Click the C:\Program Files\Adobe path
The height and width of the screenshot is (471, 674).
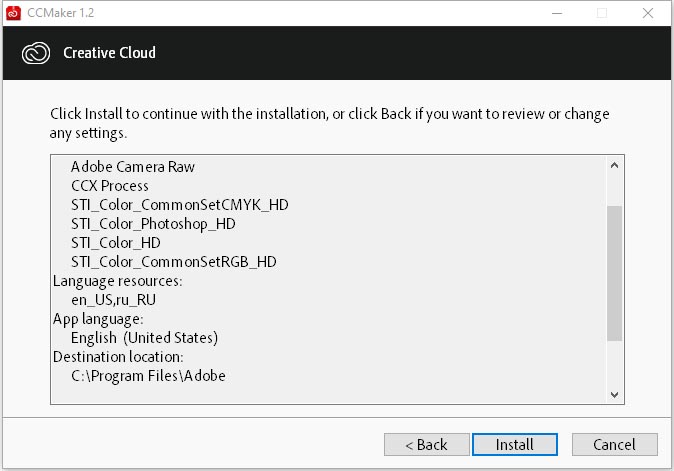[148, 376]
